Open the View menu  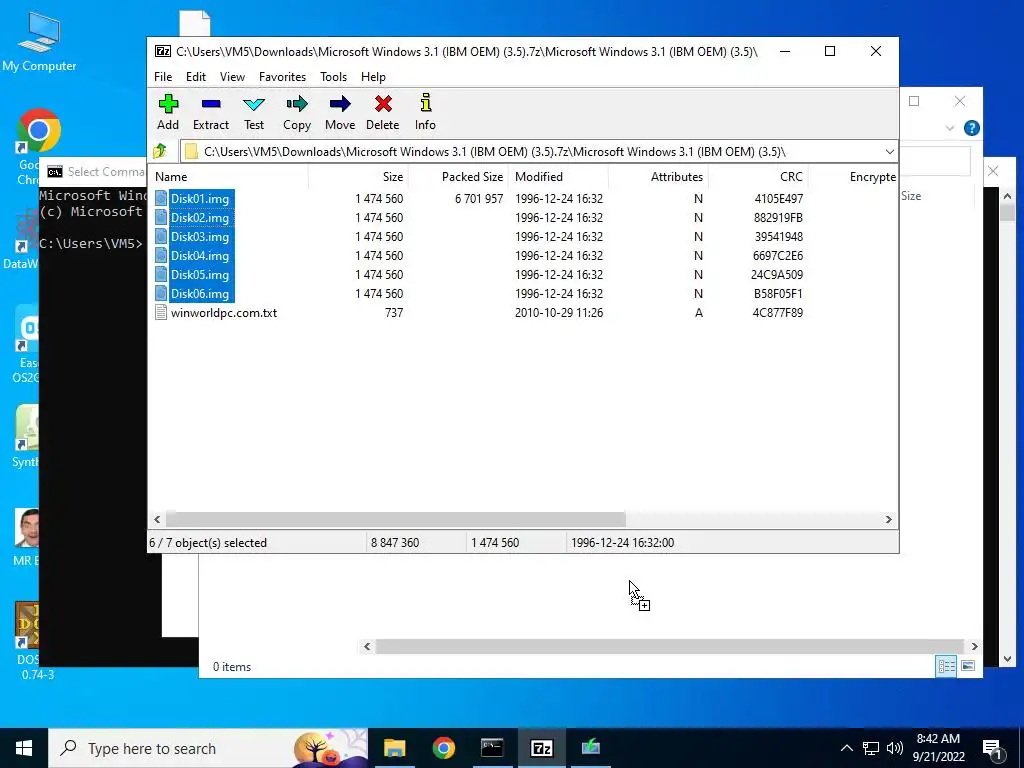point(232,77)
